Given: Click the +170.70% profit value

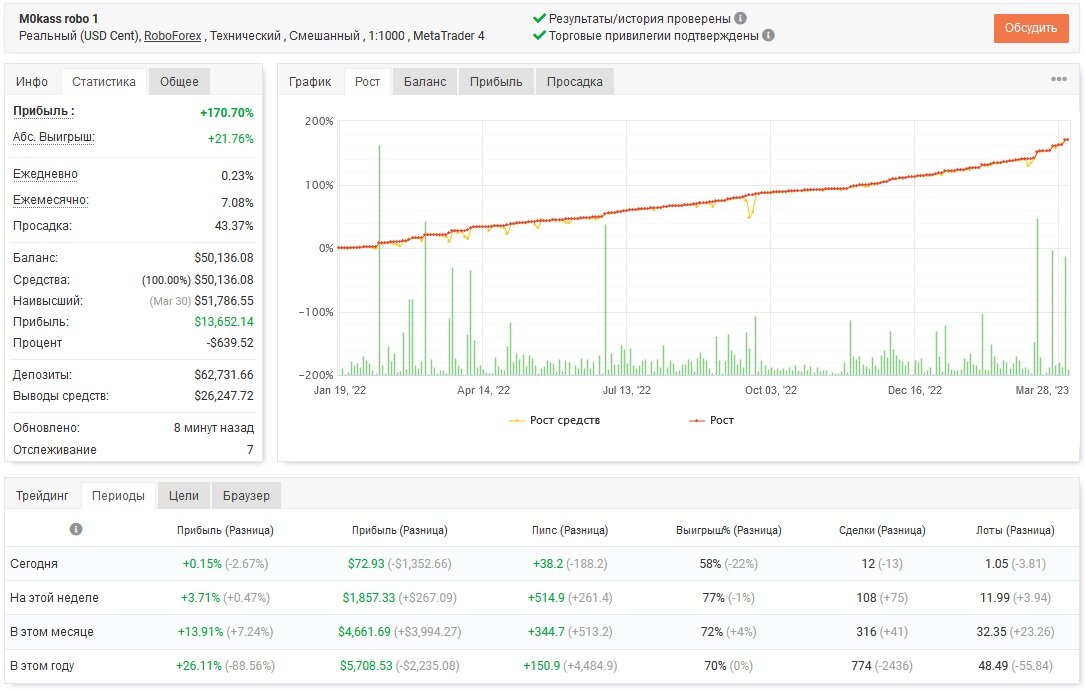Looking at the screenshot, I should pyautogui.click(x=227, y=113).
